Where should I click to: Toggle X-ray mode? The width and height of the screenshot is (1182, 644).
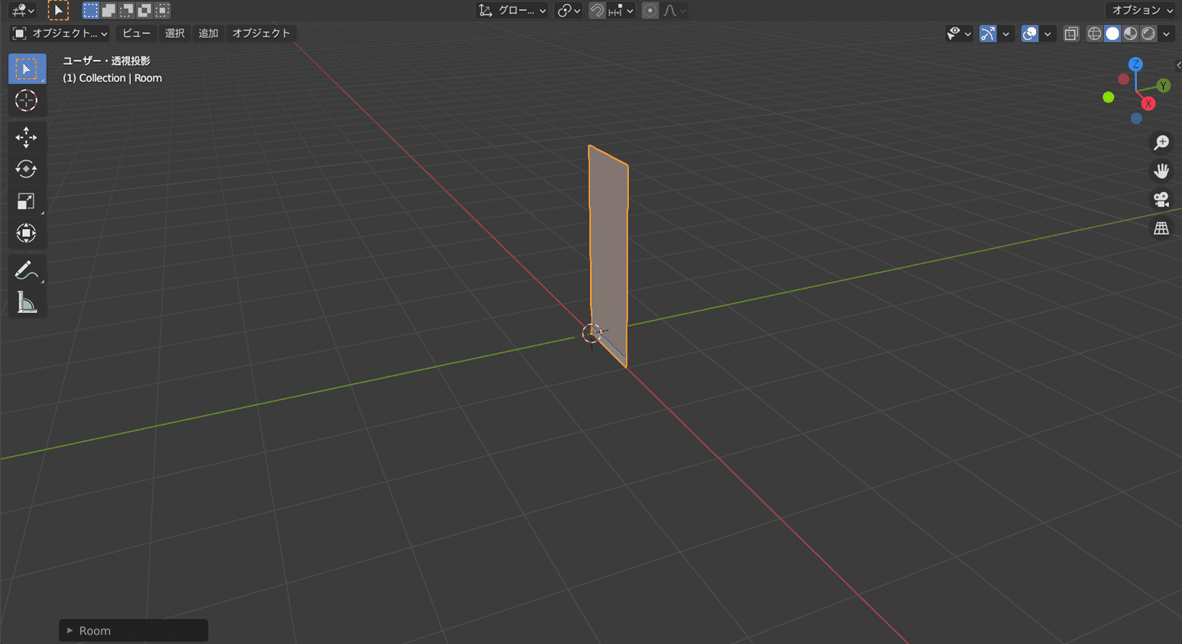click(x=1071, y=33)
